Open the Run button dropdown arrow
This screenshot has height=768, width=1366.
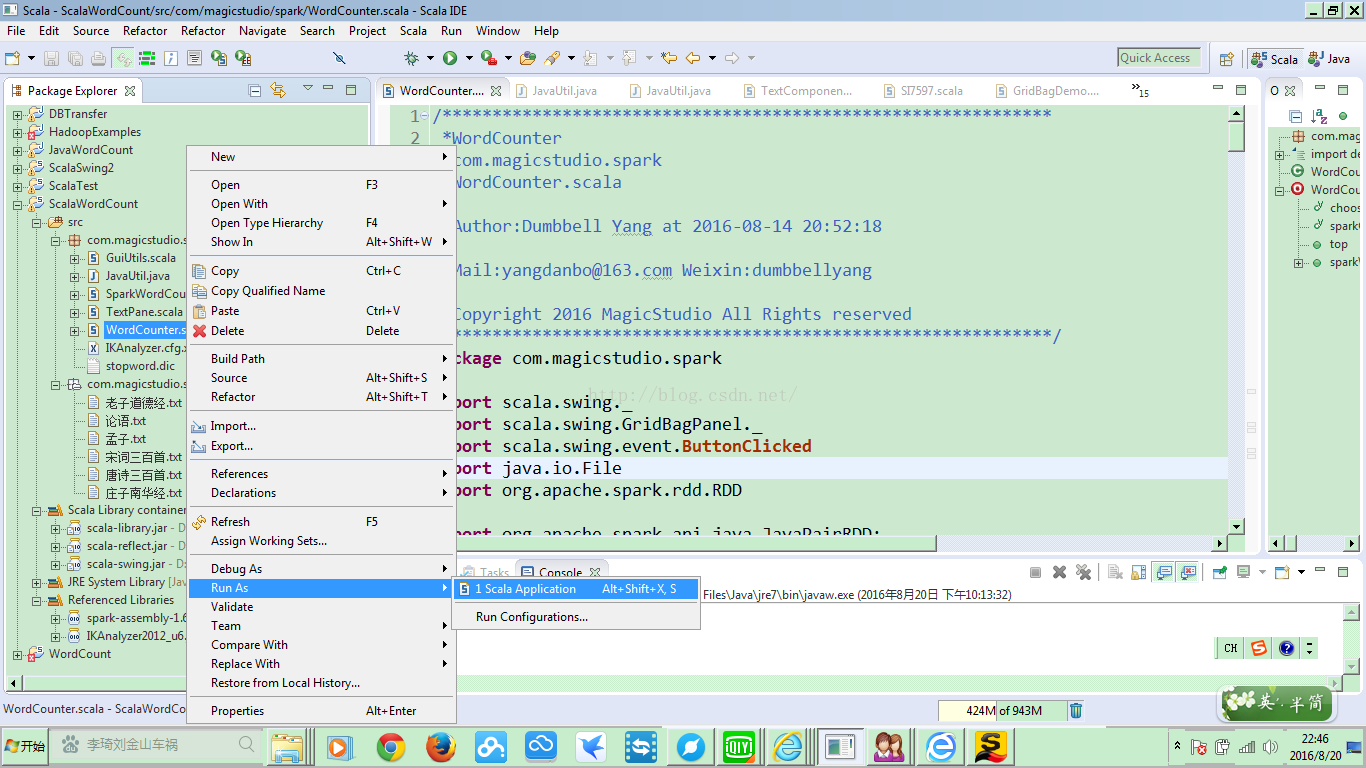(468, 59)
